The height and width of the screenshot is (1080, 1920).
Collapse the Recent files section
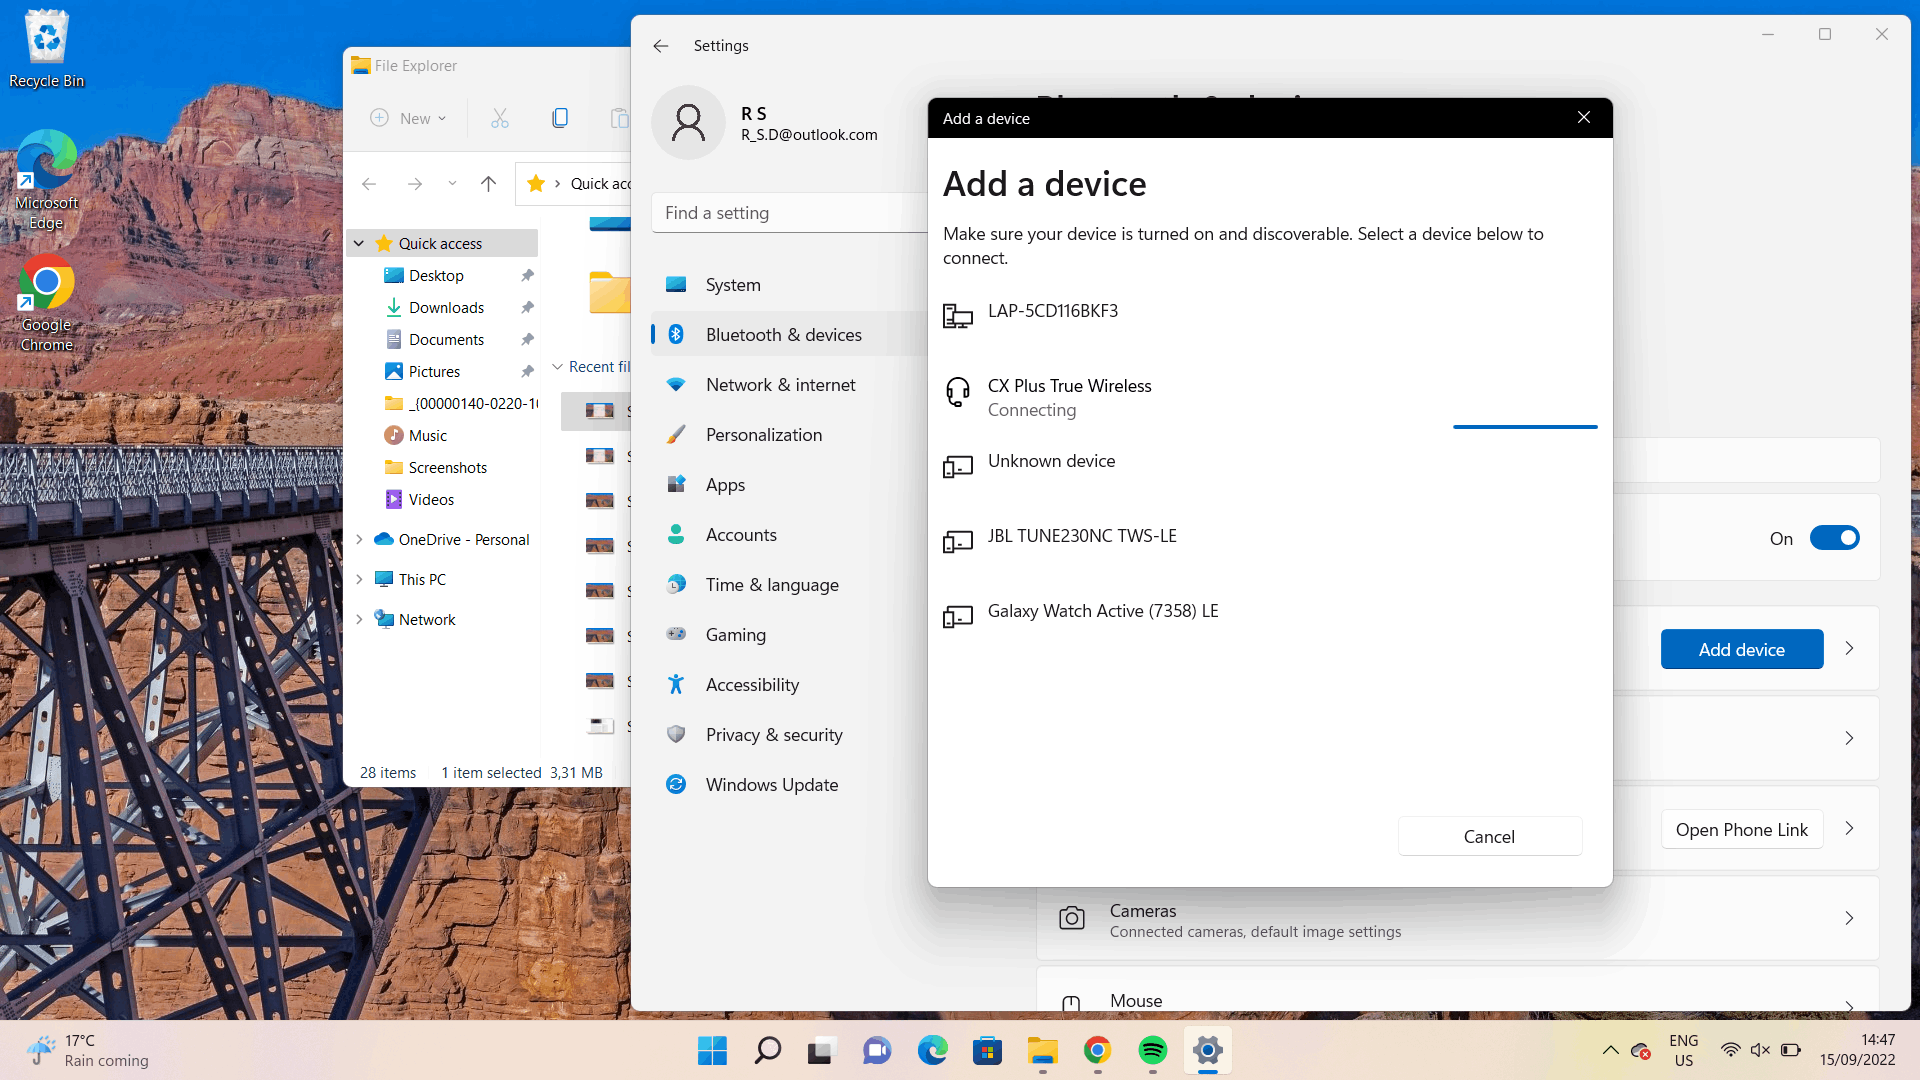[557, 367]
